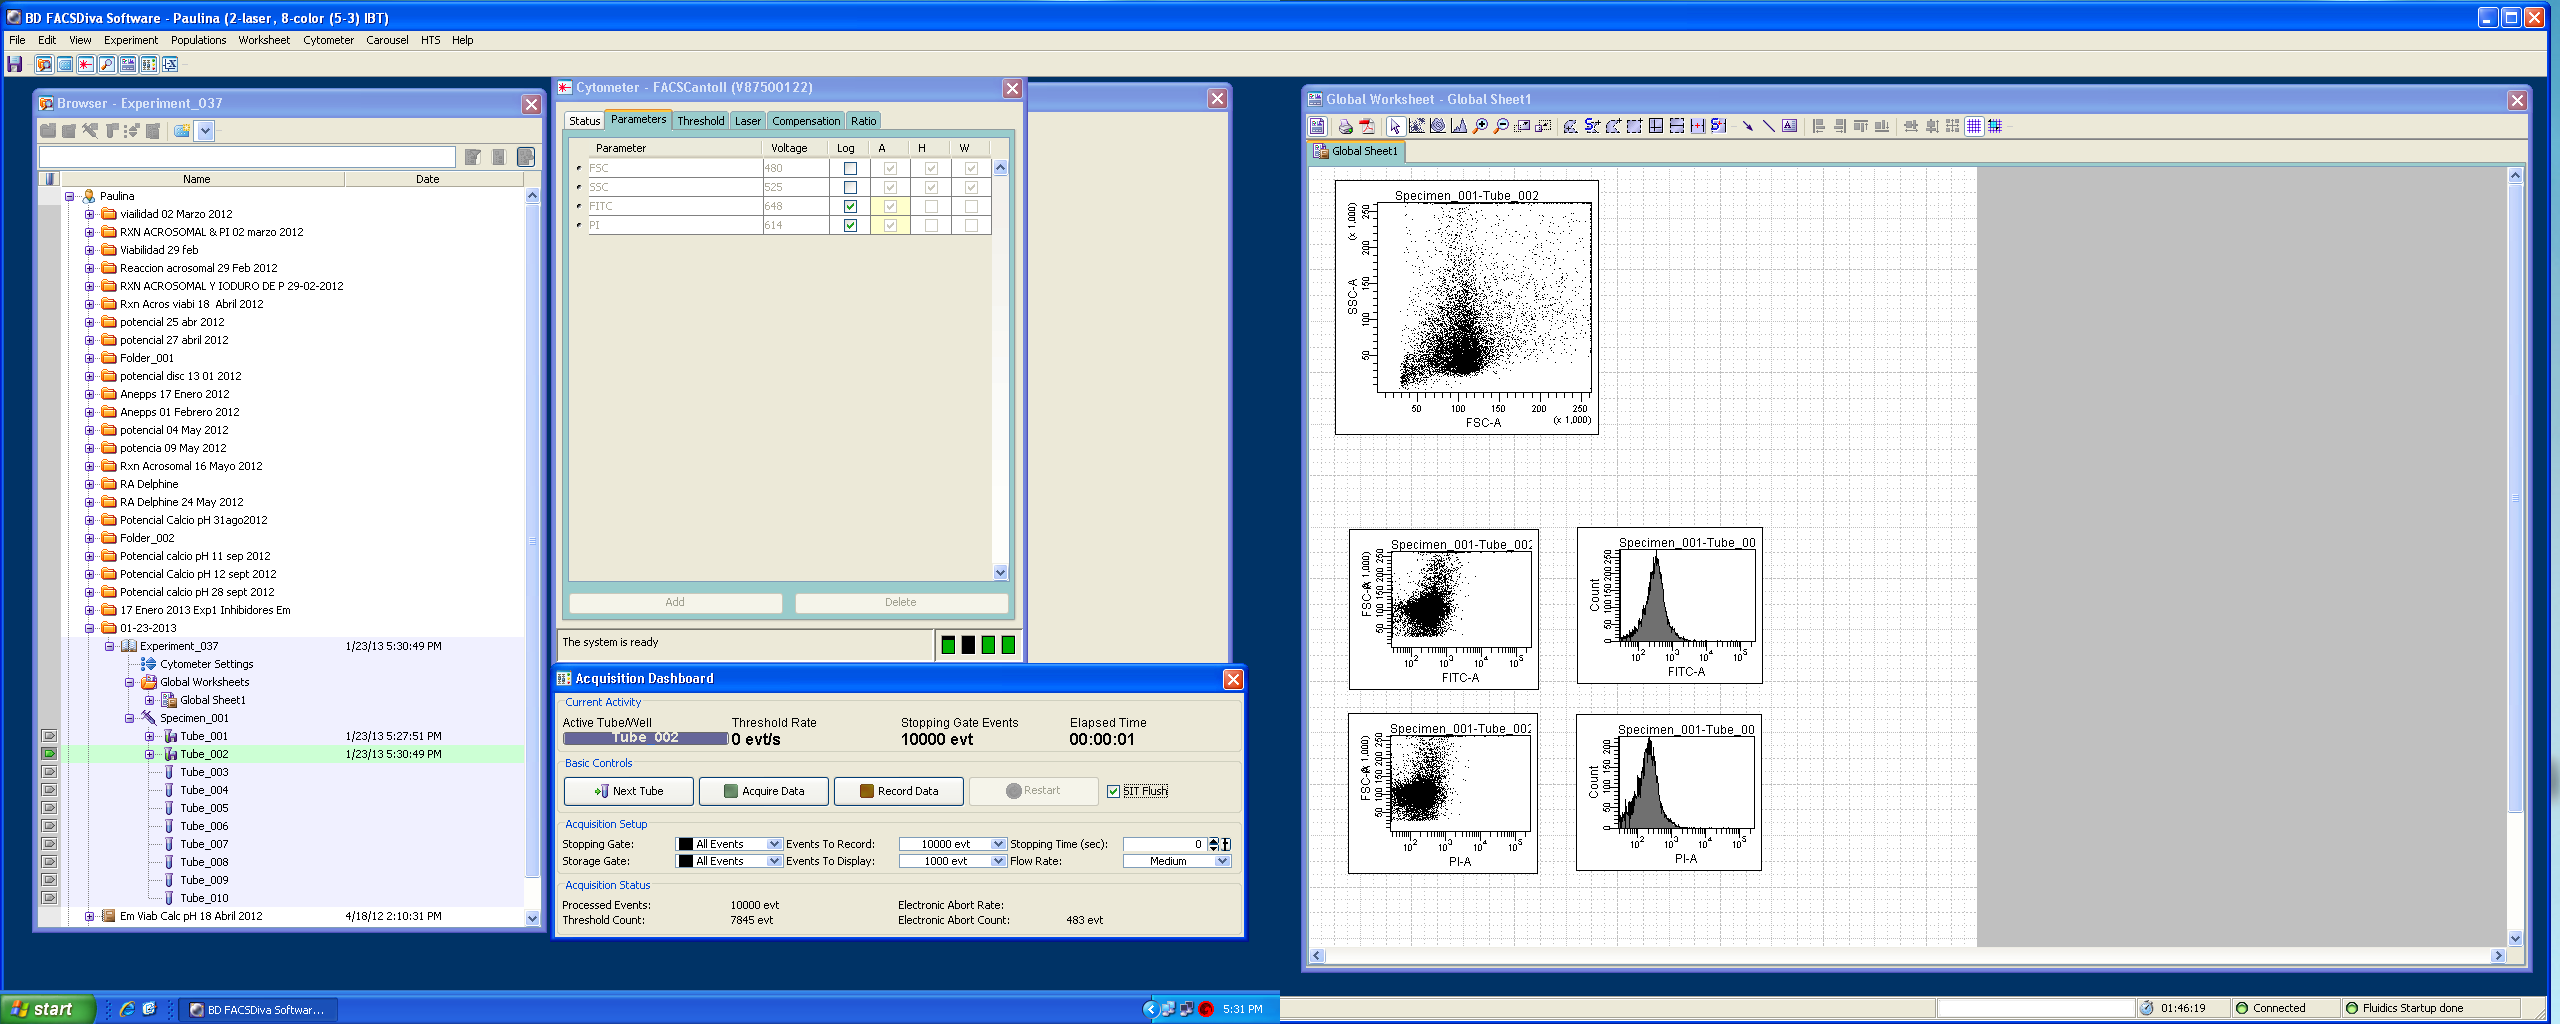Click the Cytometer laser window toolbar icon
The image size is (2560, 1024).
tap(86, 65)
